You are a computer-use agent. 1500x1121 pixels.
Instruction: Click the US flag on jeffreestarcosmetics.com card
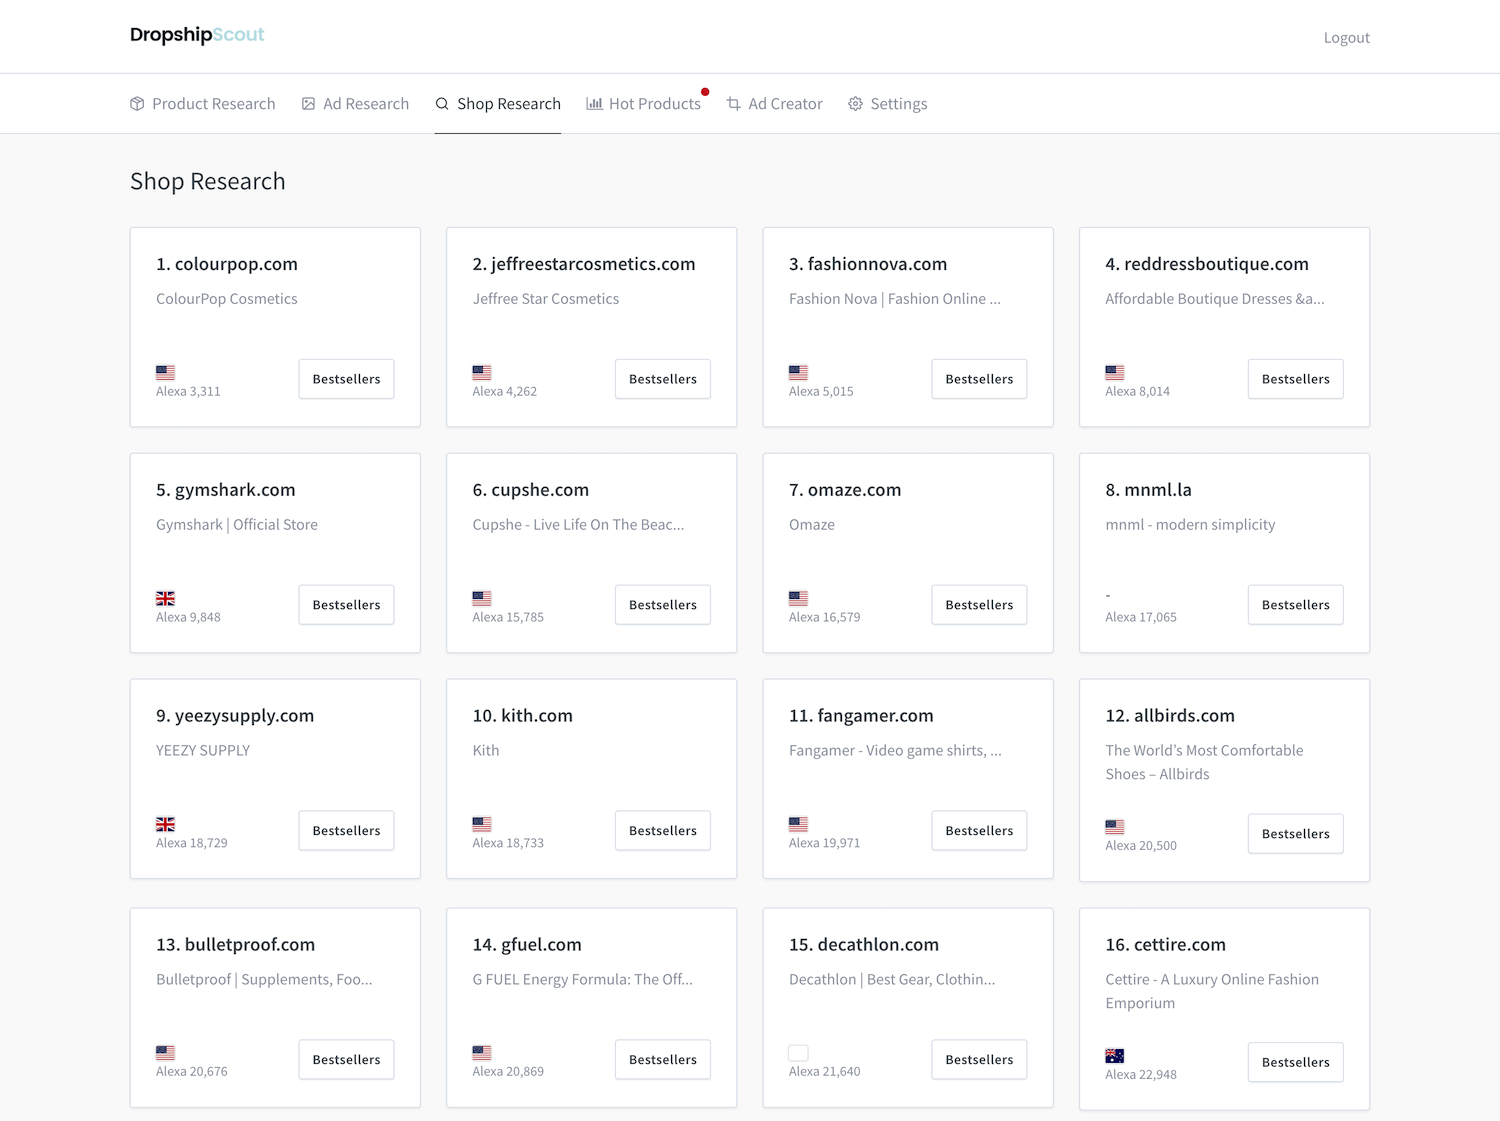click(x=482, y=372)
